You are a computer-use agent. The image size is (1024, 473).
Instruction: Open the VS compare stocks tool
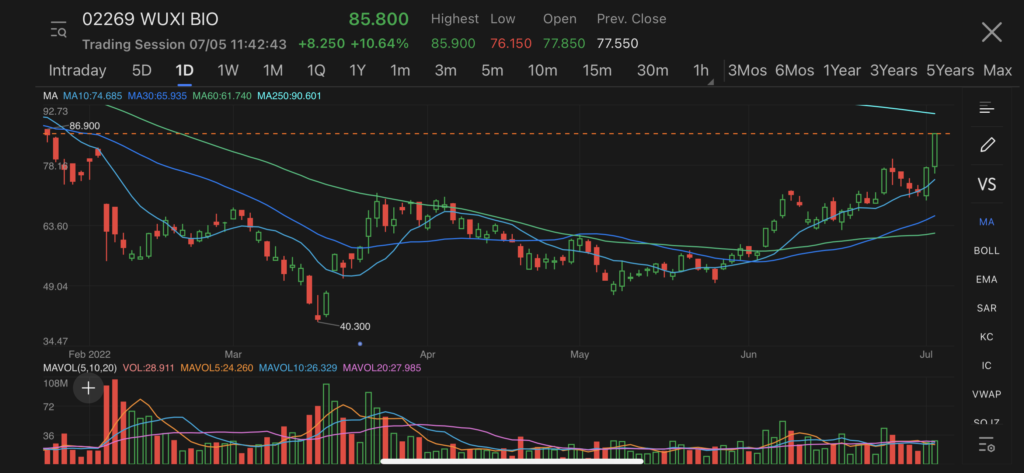tap(986, 184)
